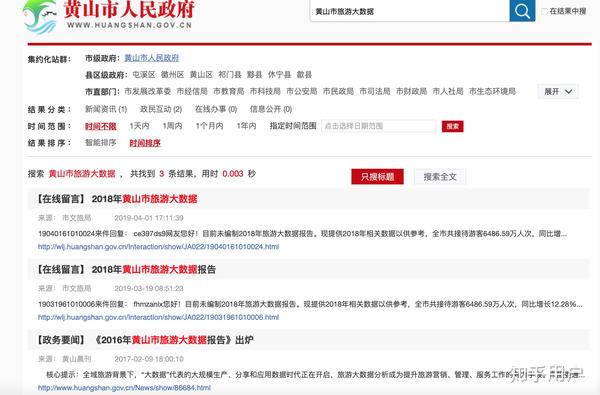Click the result count 3

(161, 174)
